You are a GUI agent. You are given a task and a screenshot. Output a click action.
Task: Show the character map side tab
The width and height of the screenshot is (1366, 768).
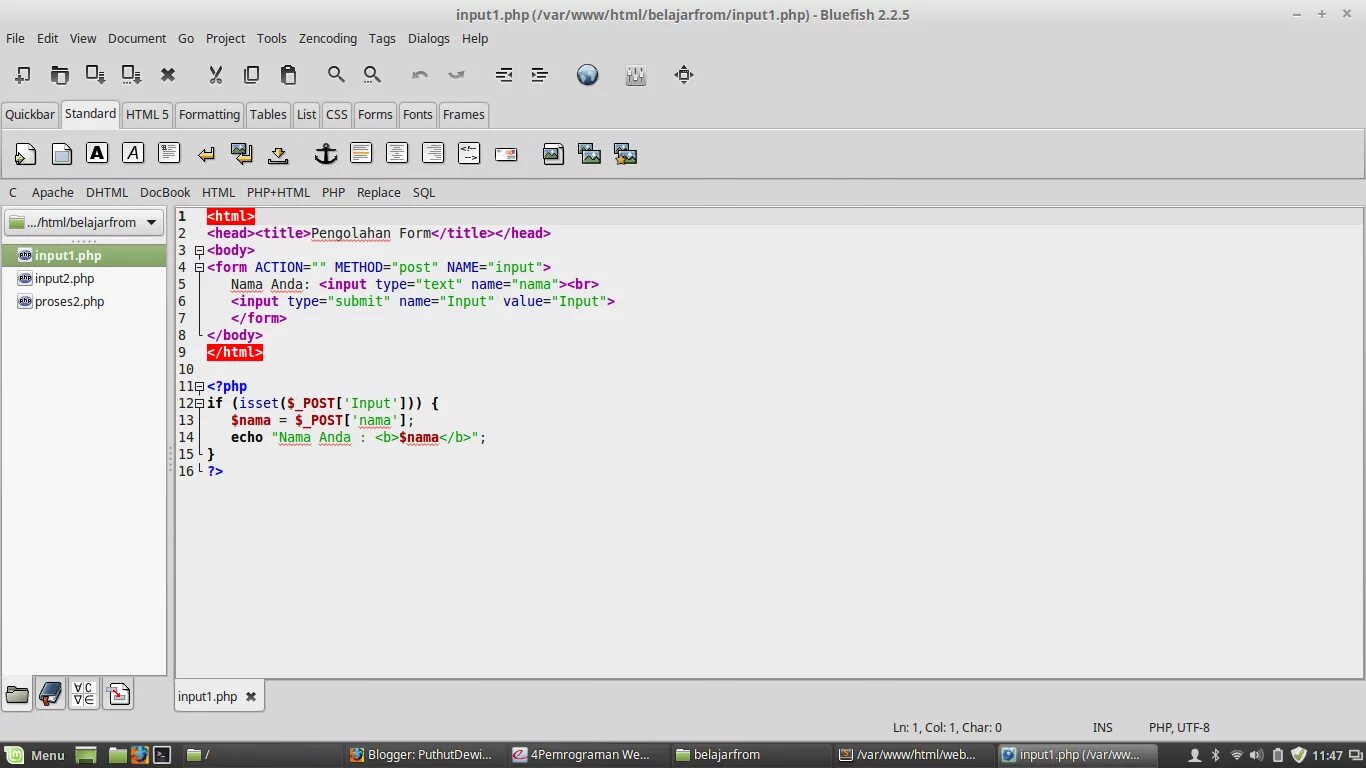(x=84, y=694)
